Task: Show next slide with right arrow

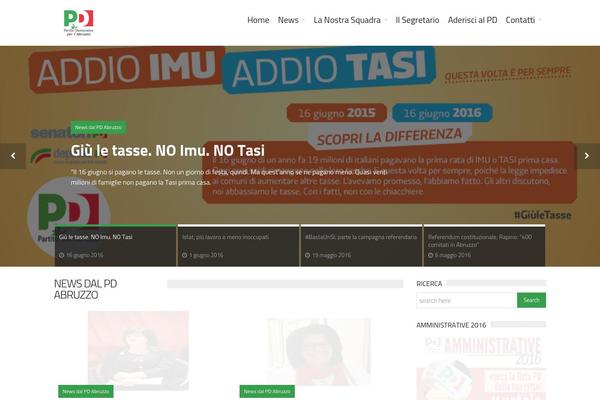Action: click(x=587, y=156)
